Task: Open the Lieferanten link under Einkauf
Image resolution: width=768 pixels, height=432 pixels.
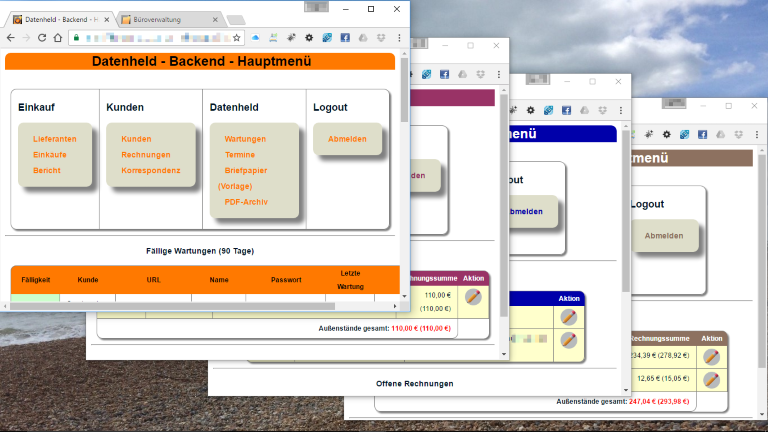Action: click(x=54, y=139)
